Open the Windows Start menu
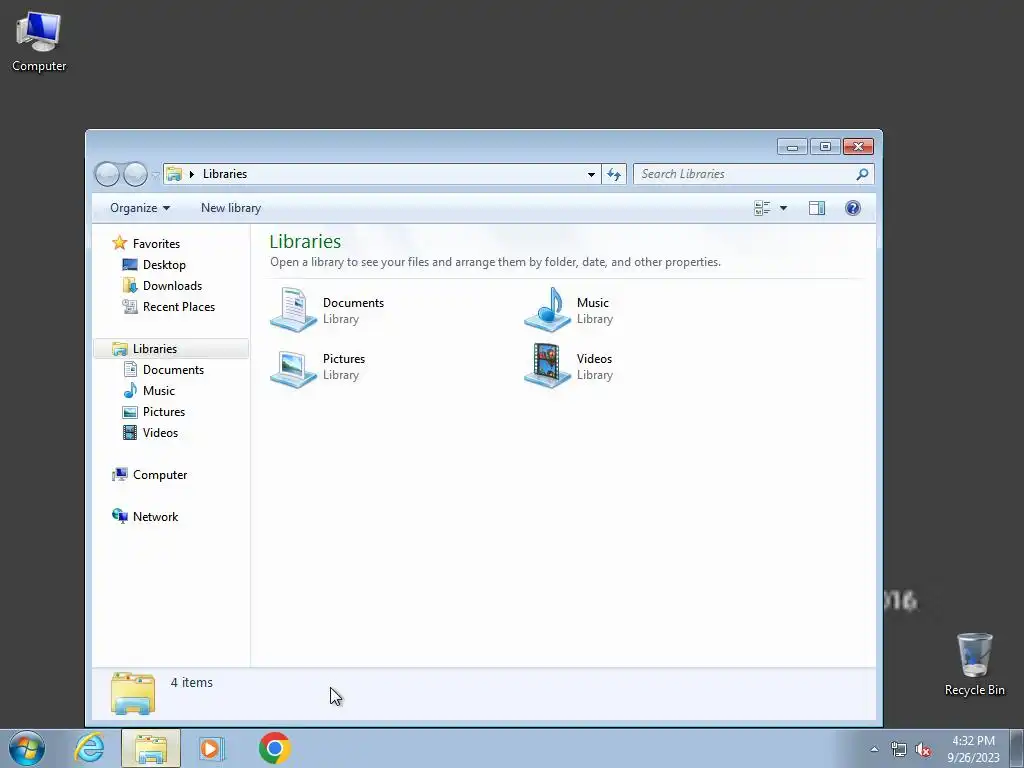The width and height of the screenshot is (1024, 768). (x=27, y=748)
